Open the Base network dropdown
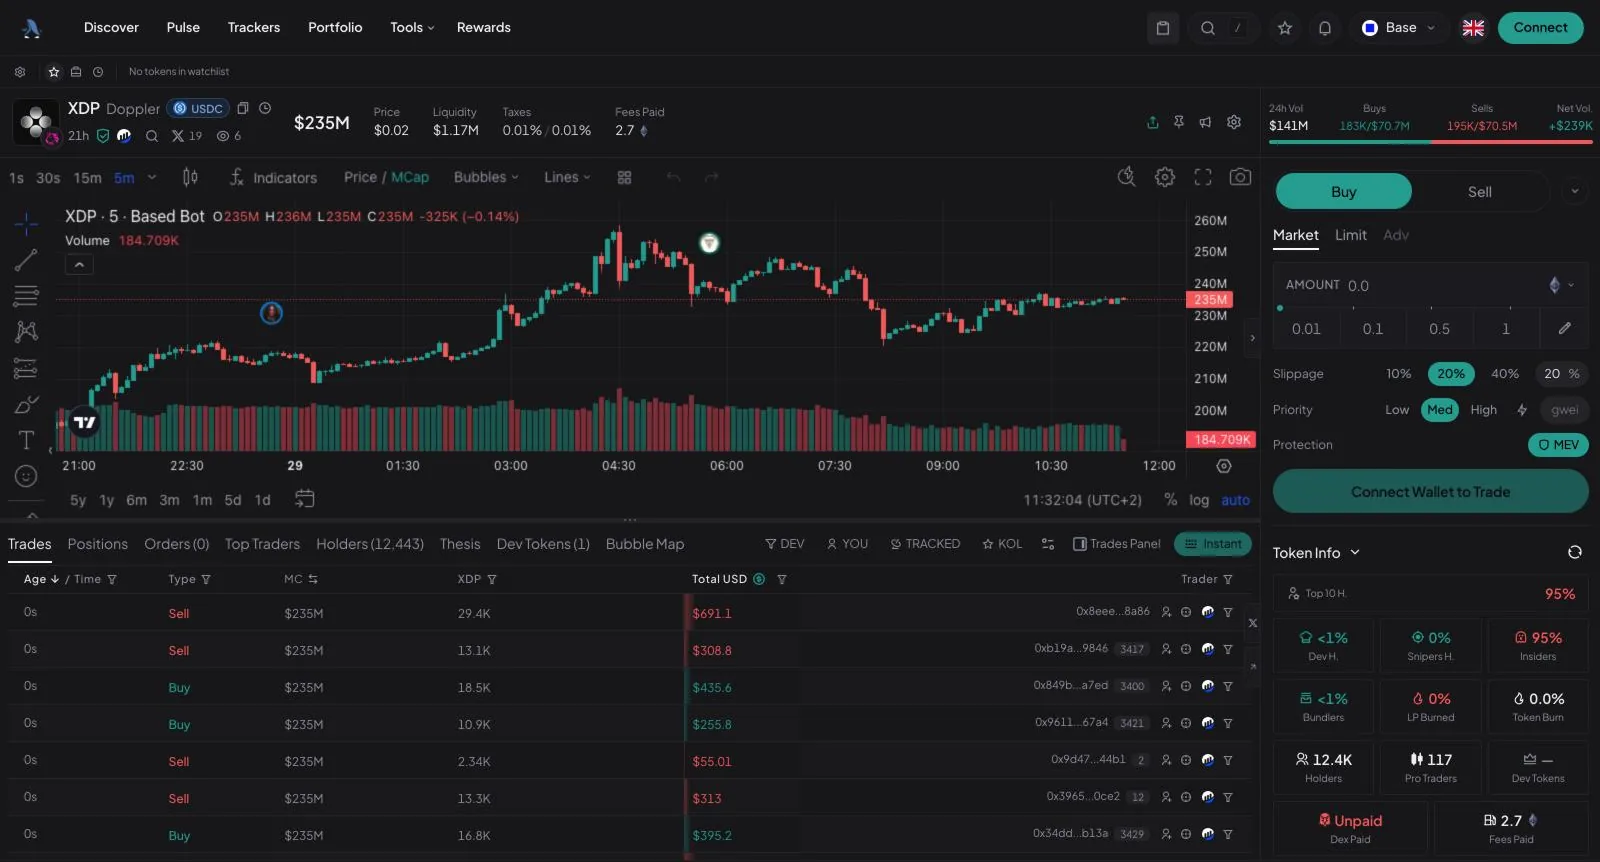The height and width of the screenshot is (862, 1600). click(1400, 28)
